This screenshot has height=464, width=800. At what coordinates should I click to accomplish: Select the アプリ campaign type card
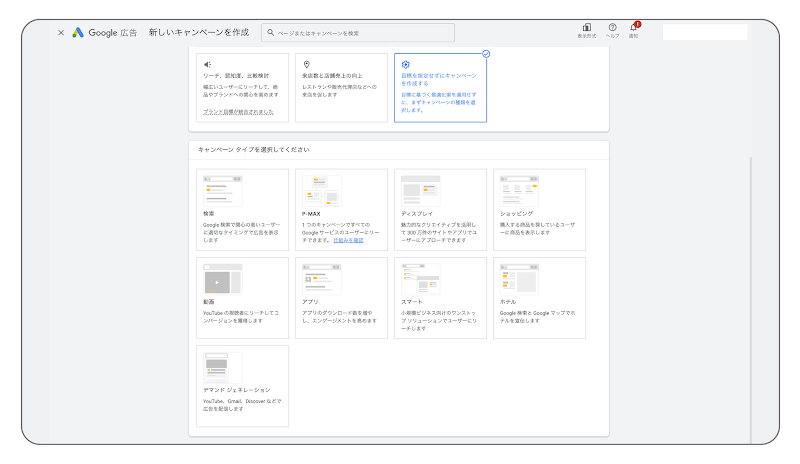341,298
